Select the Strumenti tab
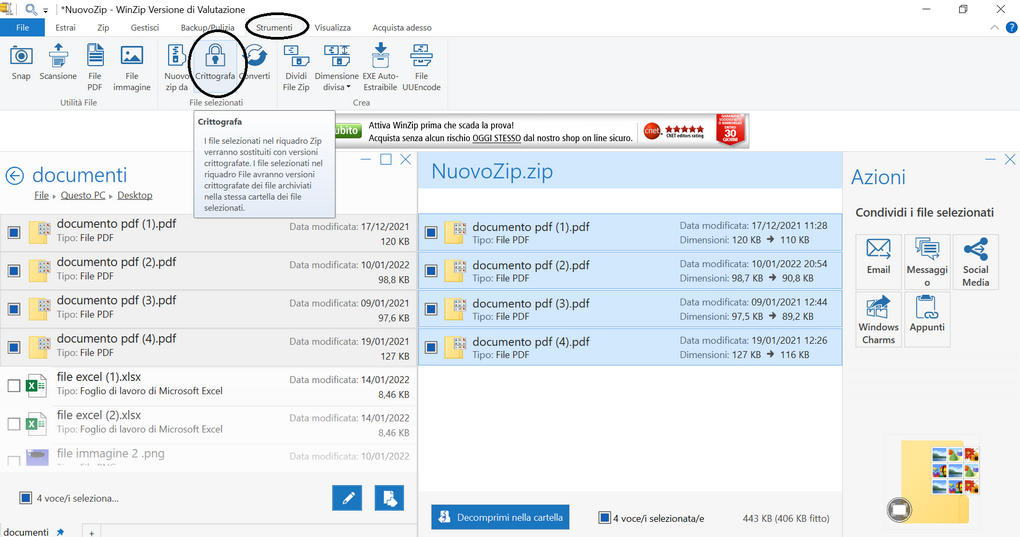 pyautogui.click(x=274, y=27)
